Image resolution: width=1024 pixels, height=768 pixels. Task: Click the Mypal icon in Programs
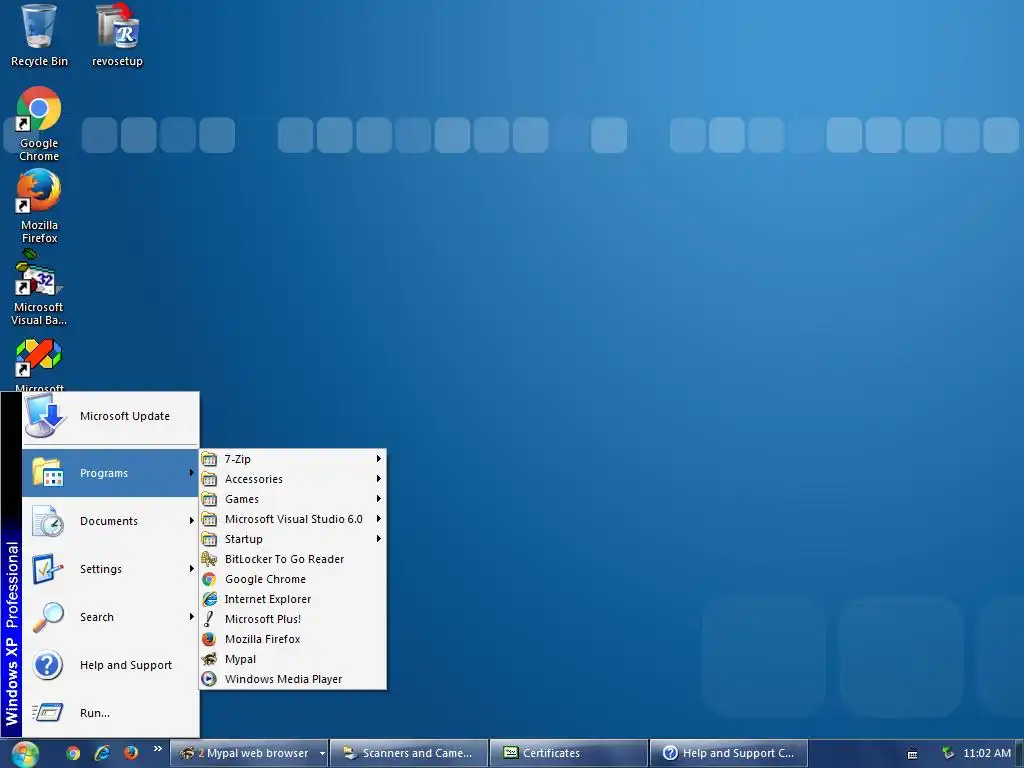click(x=209, y=659)
